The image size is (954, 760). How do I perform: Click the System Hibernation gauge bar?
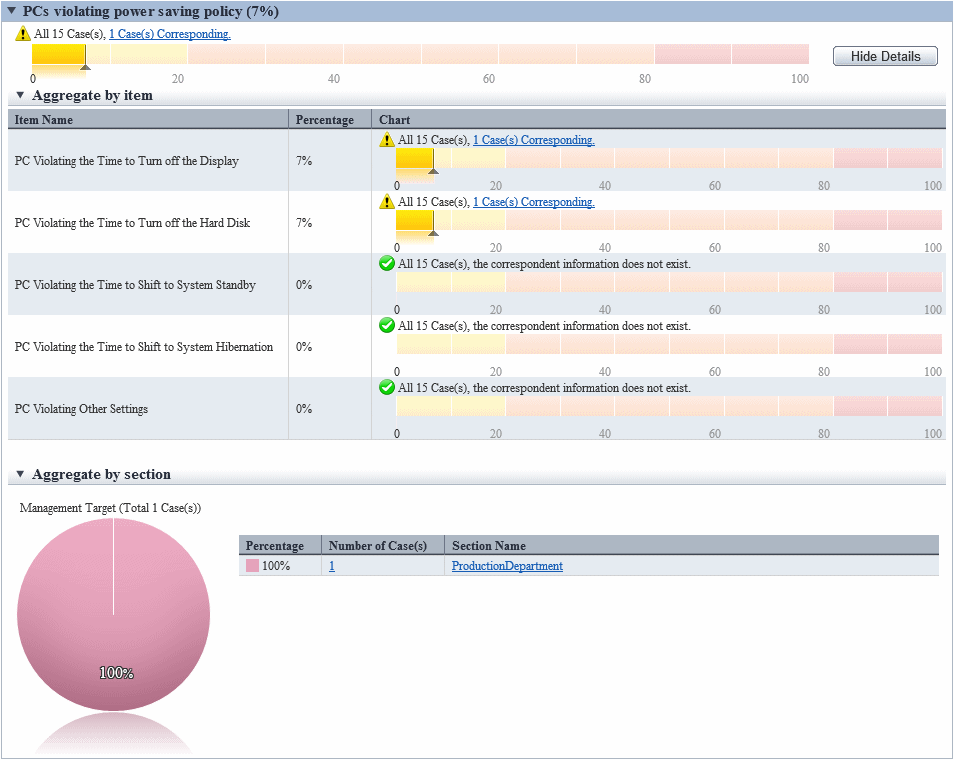coord(669,344)
